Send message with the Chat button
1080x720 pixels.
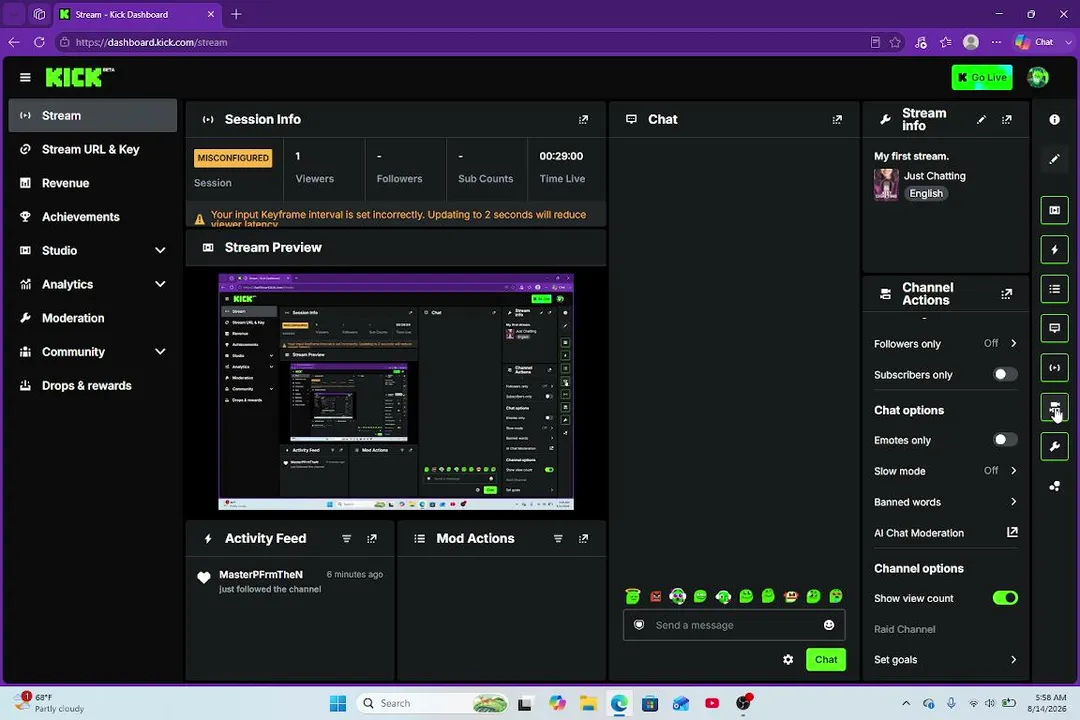click(x=825, y=659)
